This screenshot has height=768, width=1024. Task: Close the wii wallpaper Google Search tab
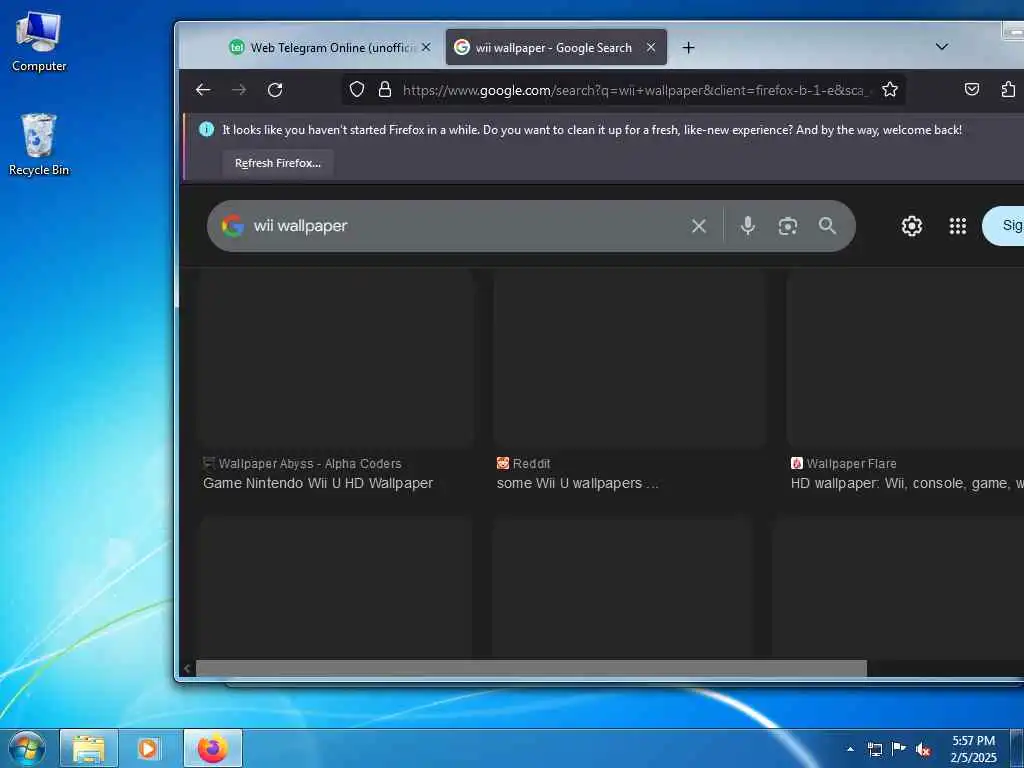coord(650,47)
